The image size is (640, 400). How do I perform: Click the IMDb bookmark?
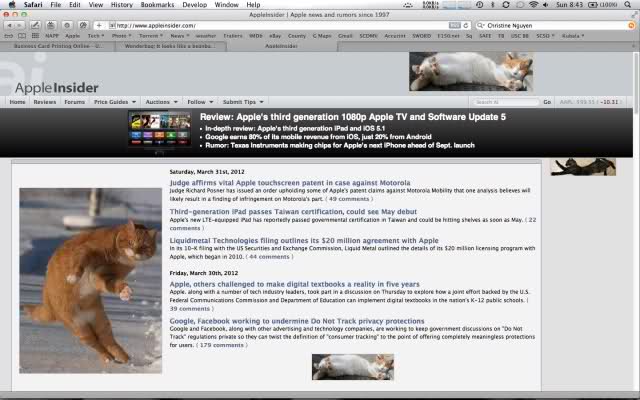click(x=256, y=36)
